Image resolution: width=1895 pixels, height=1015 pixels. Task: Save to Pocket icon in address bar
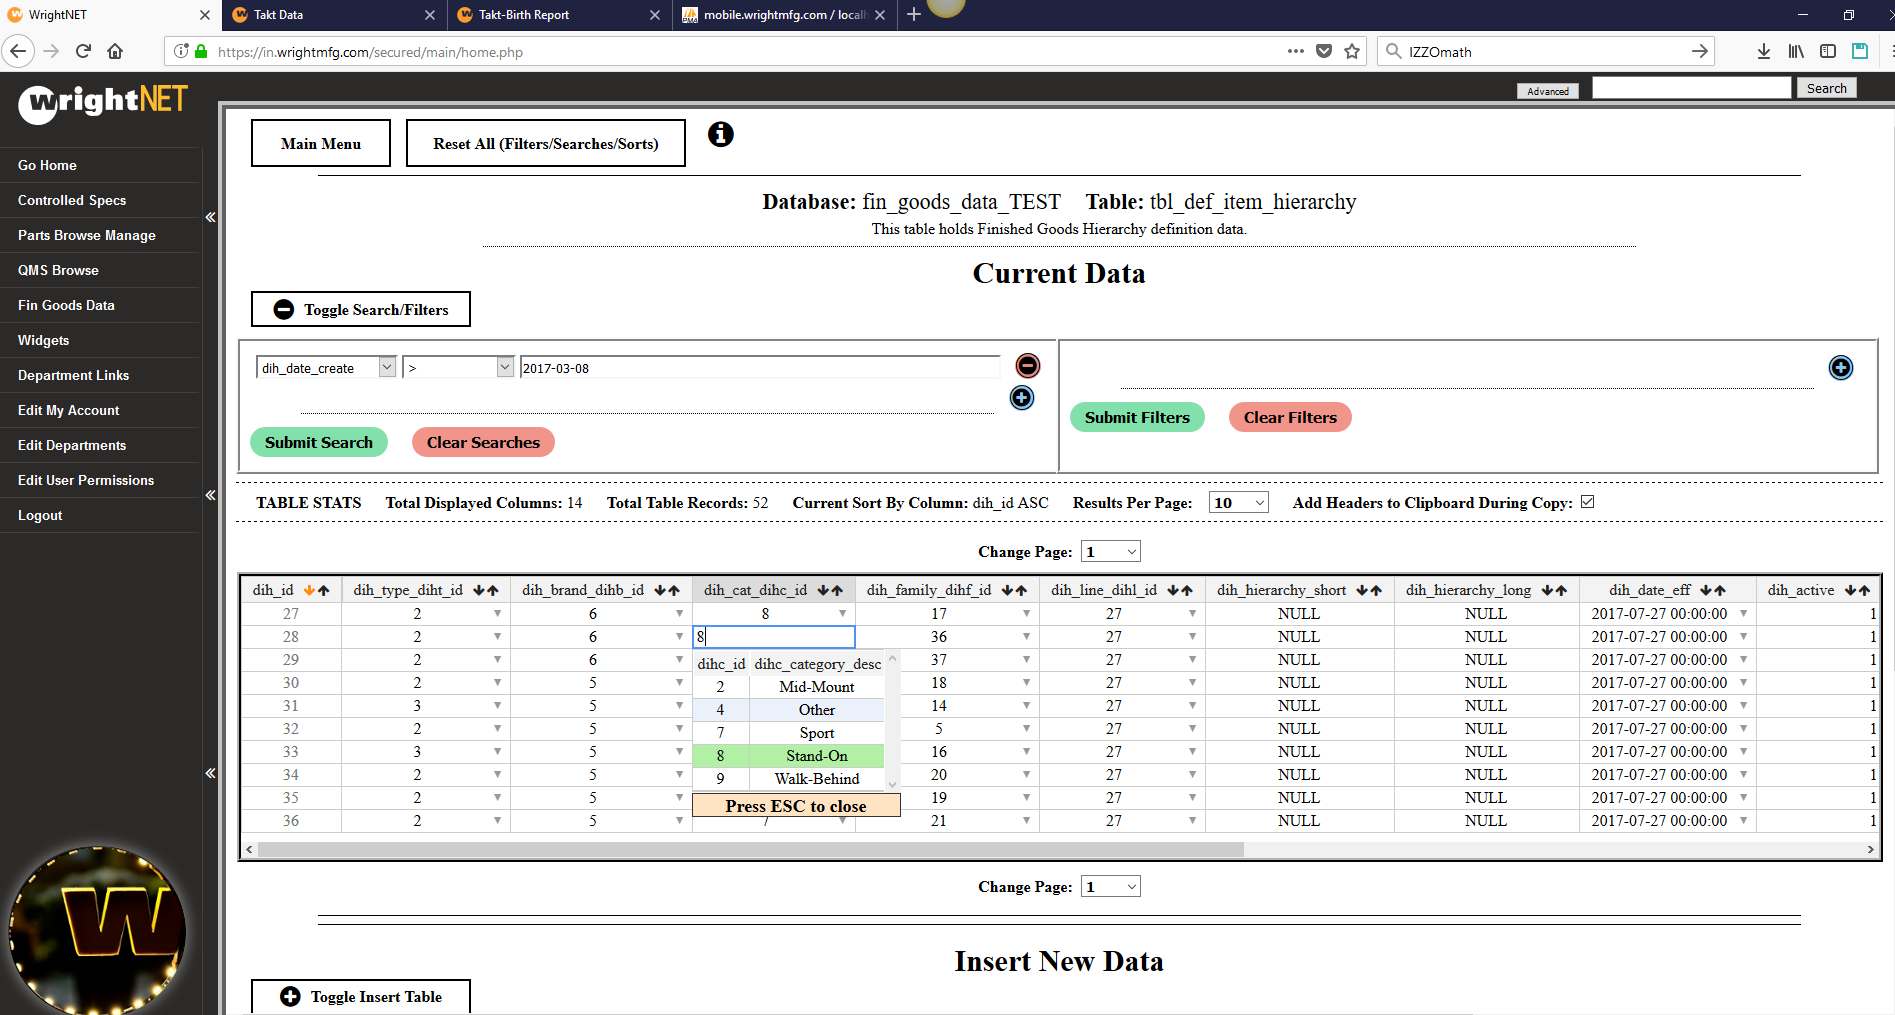pos(1324,51)
